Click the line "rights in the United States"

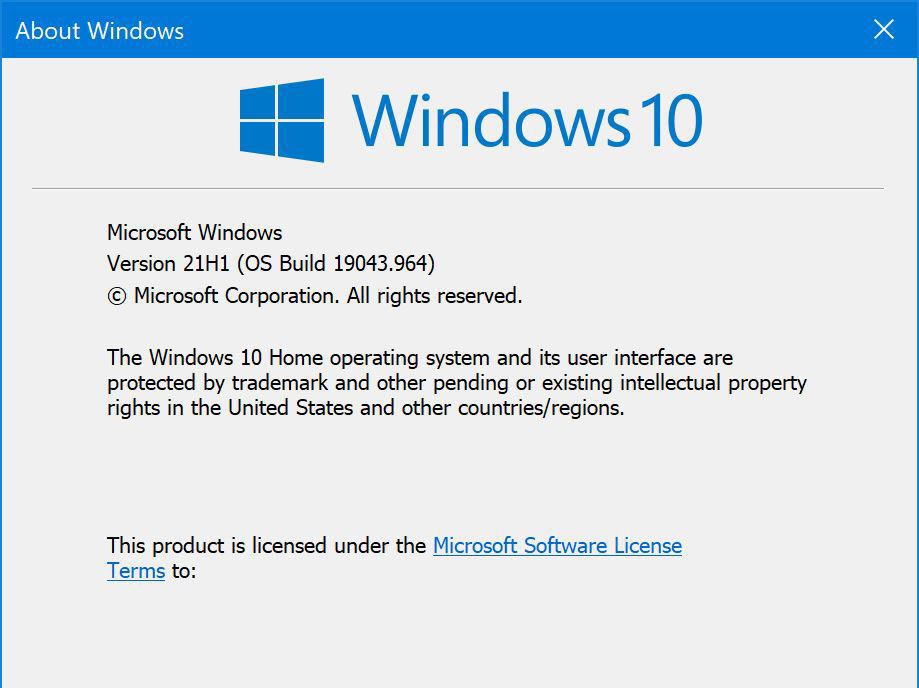(366, 408)
